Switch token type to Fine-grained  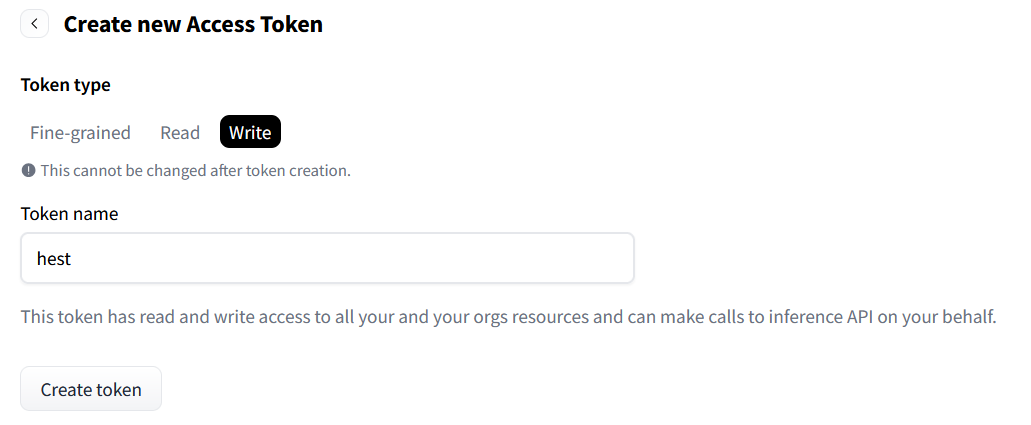(80, 132)
